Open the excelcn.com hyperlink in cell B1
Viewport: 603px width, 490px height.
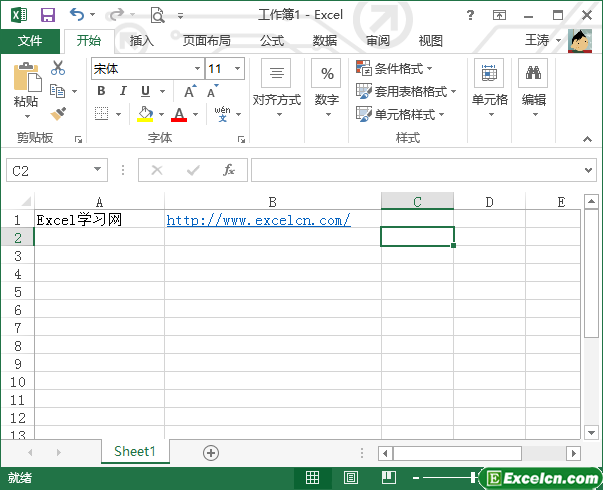tap(258, 219)
